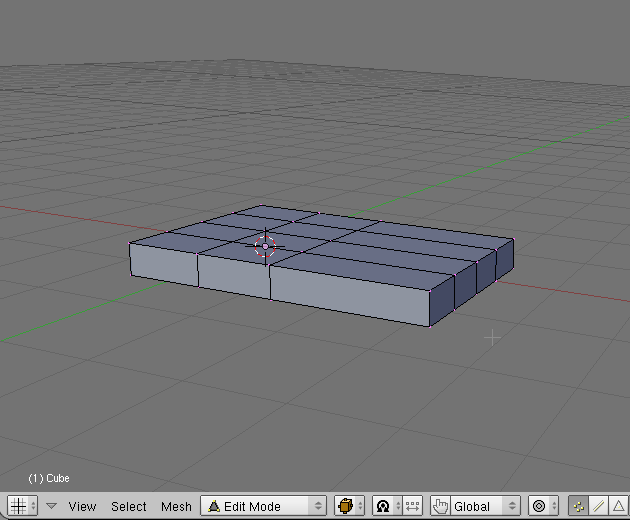Image resolution: width=630 pixels, height=520 pixels.
Task: Open the Global orientation dropdown
Action: [x=485, y=506]
